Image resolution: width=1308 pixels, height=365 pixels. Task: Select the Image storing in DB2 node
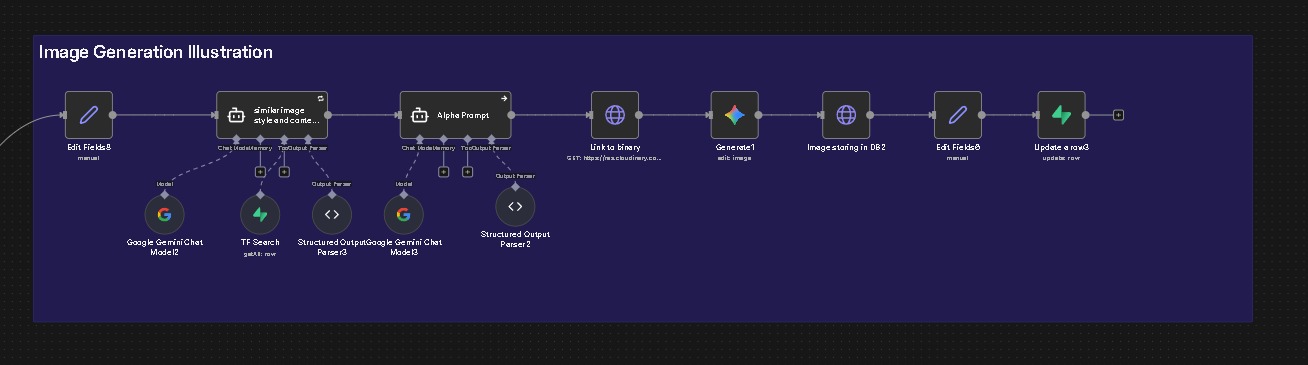pyautogui.click(x=846, y=115)
